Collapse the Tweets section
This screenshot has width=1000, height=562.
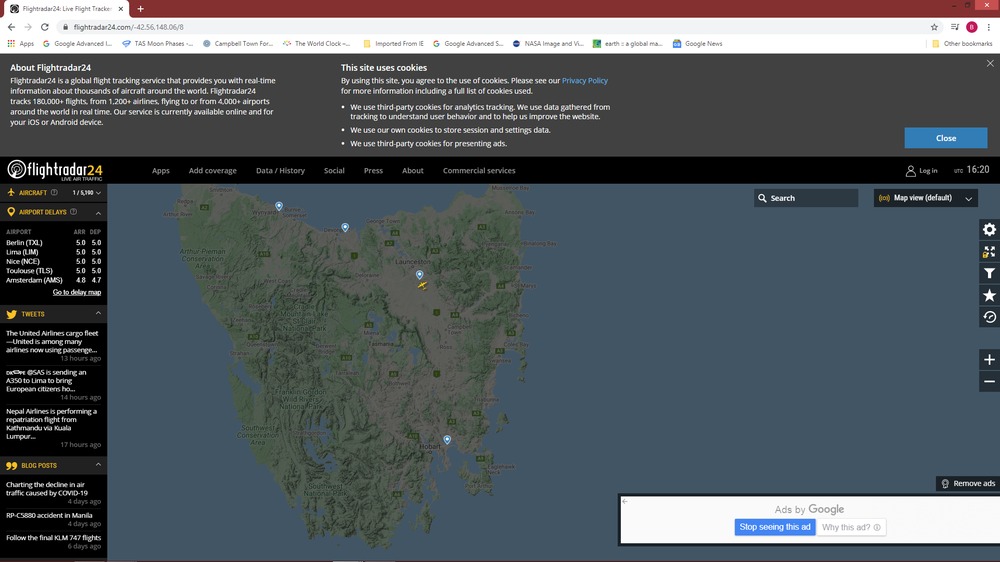click(x=99, y=314)
